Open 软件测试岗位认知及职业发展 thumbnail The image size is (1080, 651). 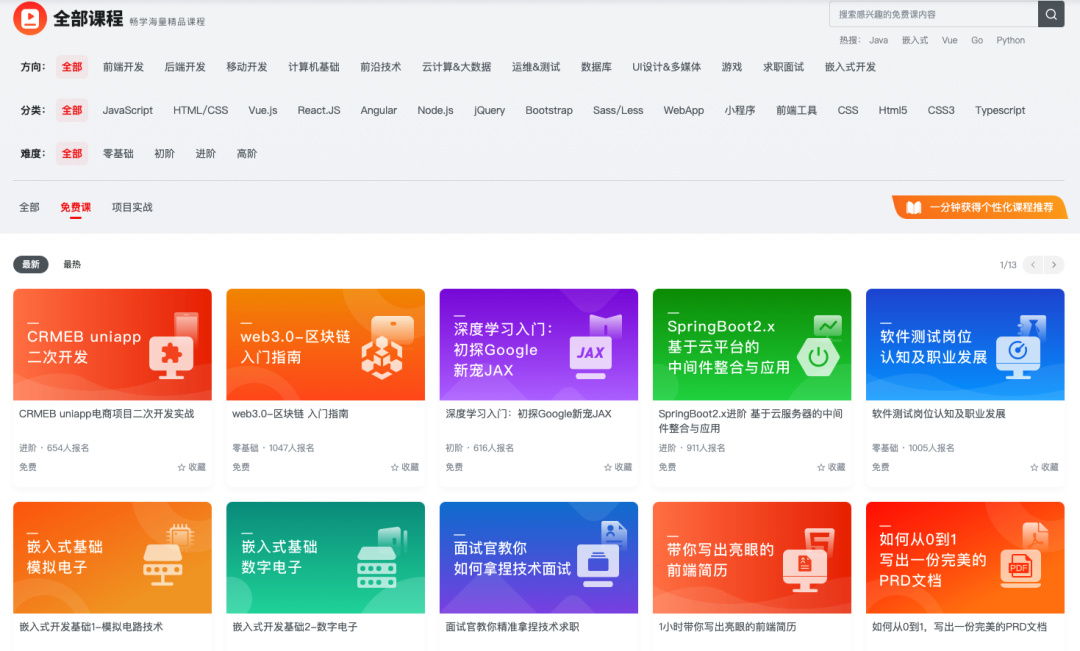point(965,344)
